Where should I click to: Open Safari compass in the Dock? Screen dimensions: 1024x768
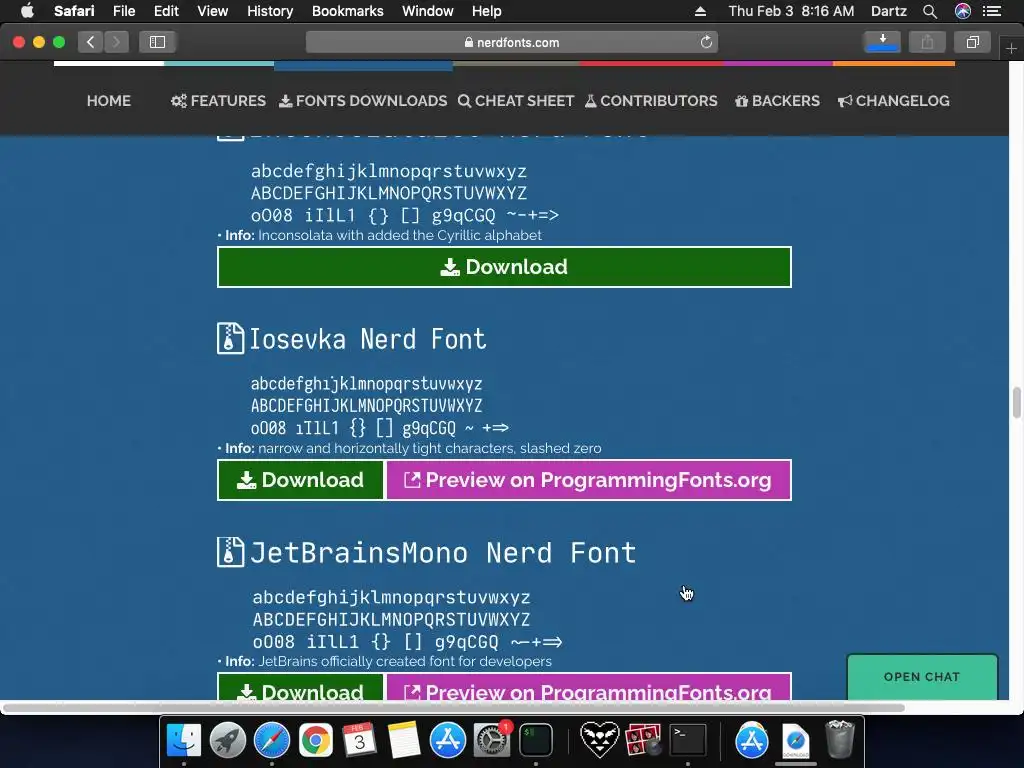point(272,740)
